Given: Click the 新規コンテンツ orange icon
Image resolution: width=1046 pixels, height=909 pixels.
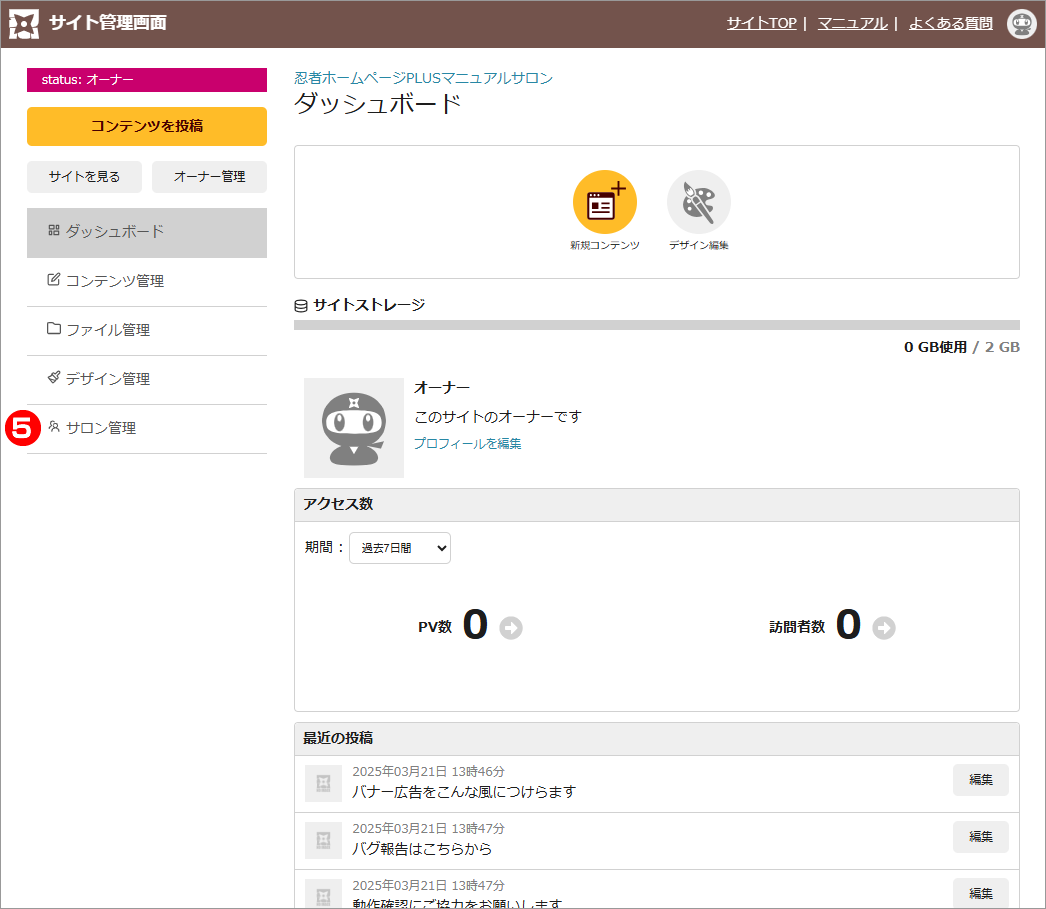Looking at the screenshot, I should point(604,202).
